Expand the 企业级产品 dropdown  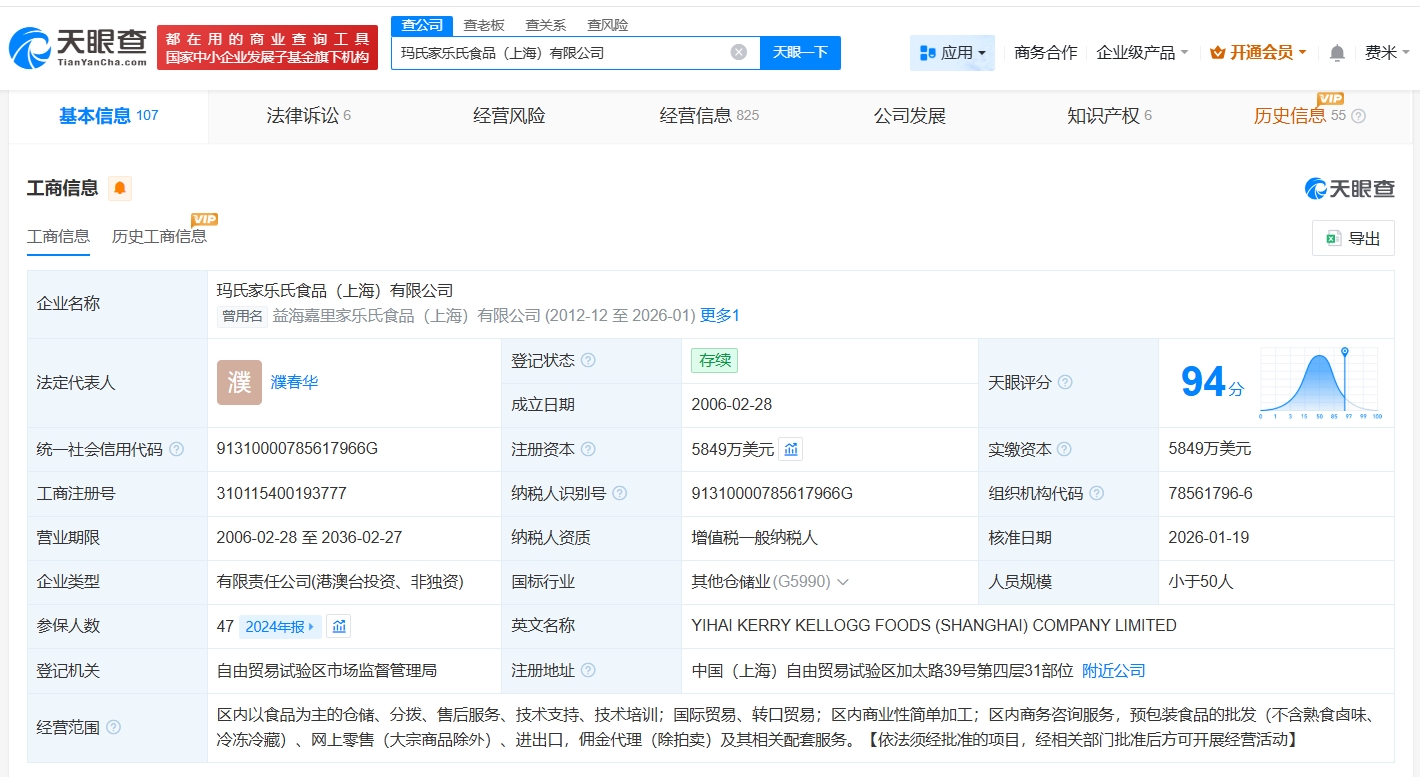point(1142,53)
